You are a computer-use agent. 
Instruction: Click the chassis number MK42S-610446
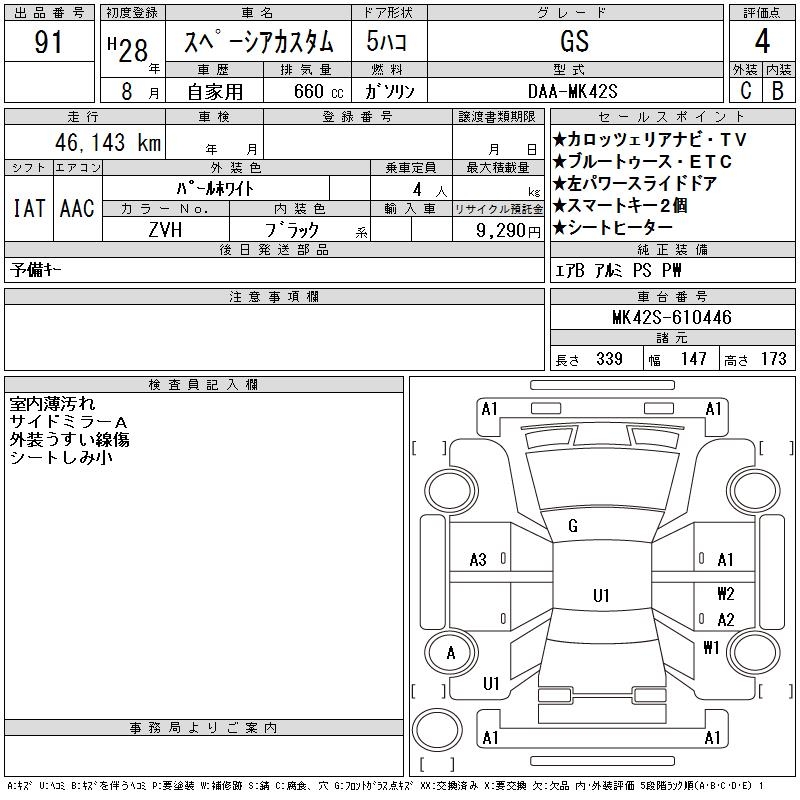point(671,317)
